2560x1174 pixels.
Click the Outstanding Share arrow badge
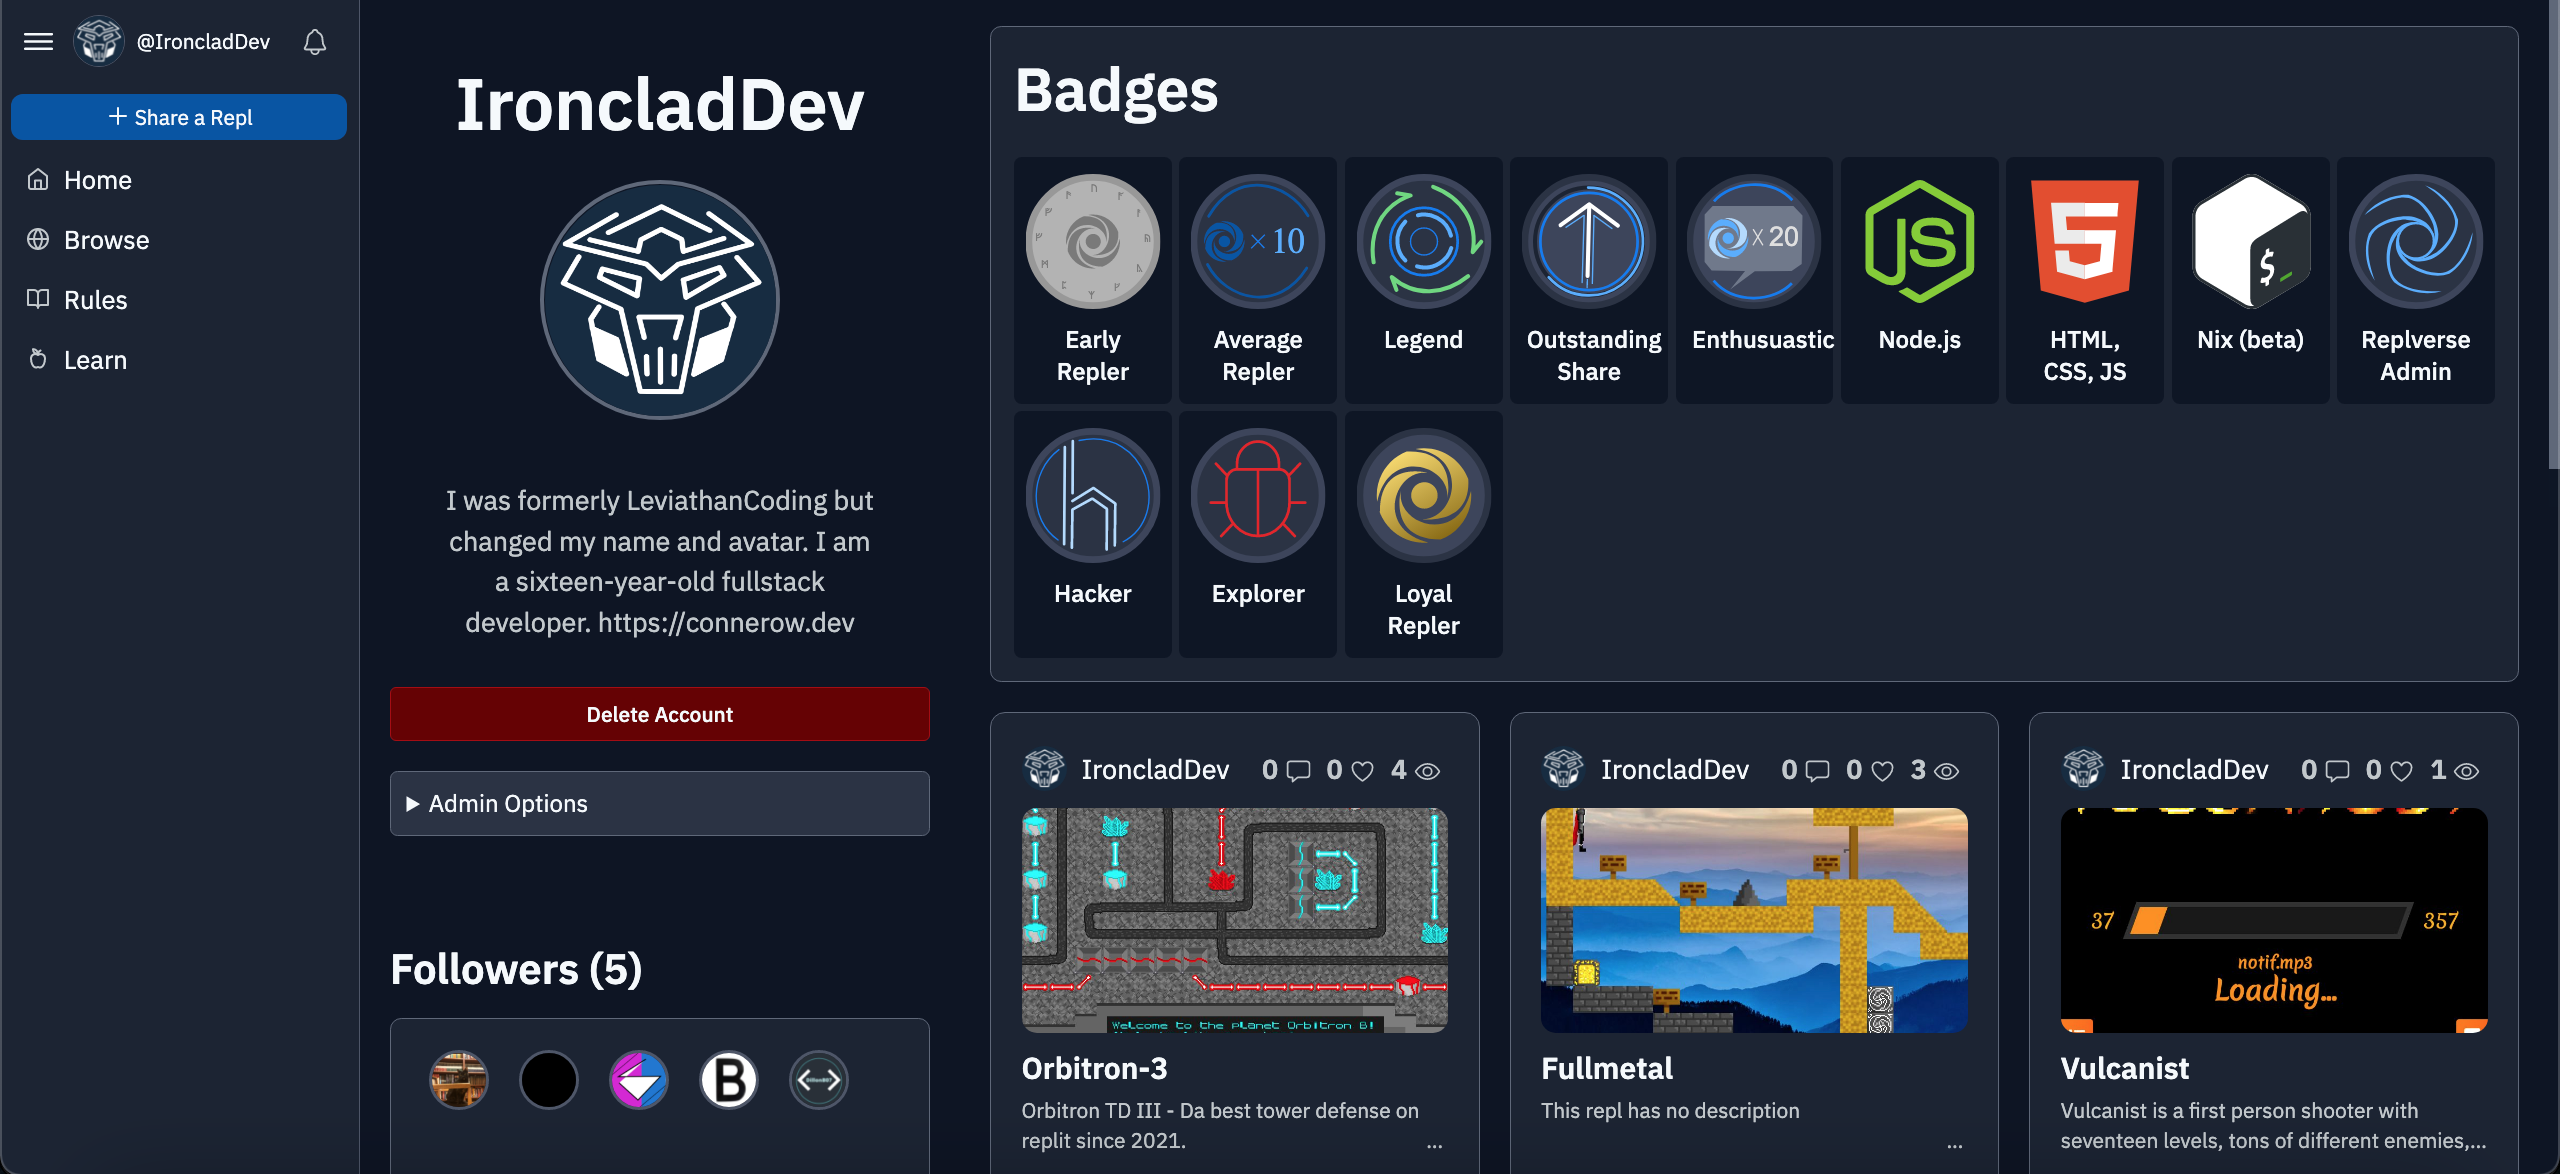click(x=1588, y=242)
